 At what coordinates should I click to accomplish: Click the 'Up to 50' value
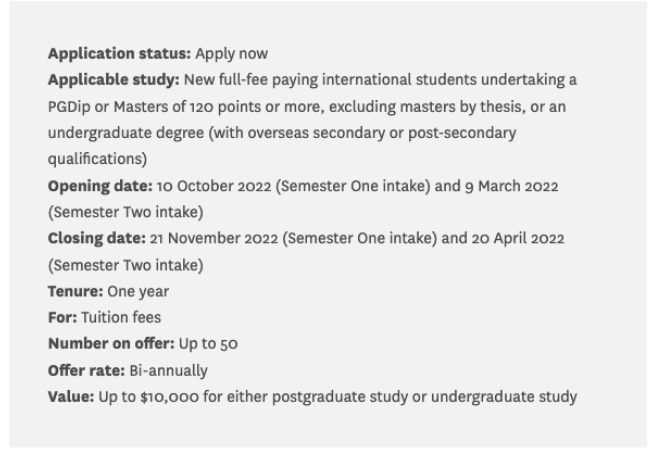coord(208,344)
